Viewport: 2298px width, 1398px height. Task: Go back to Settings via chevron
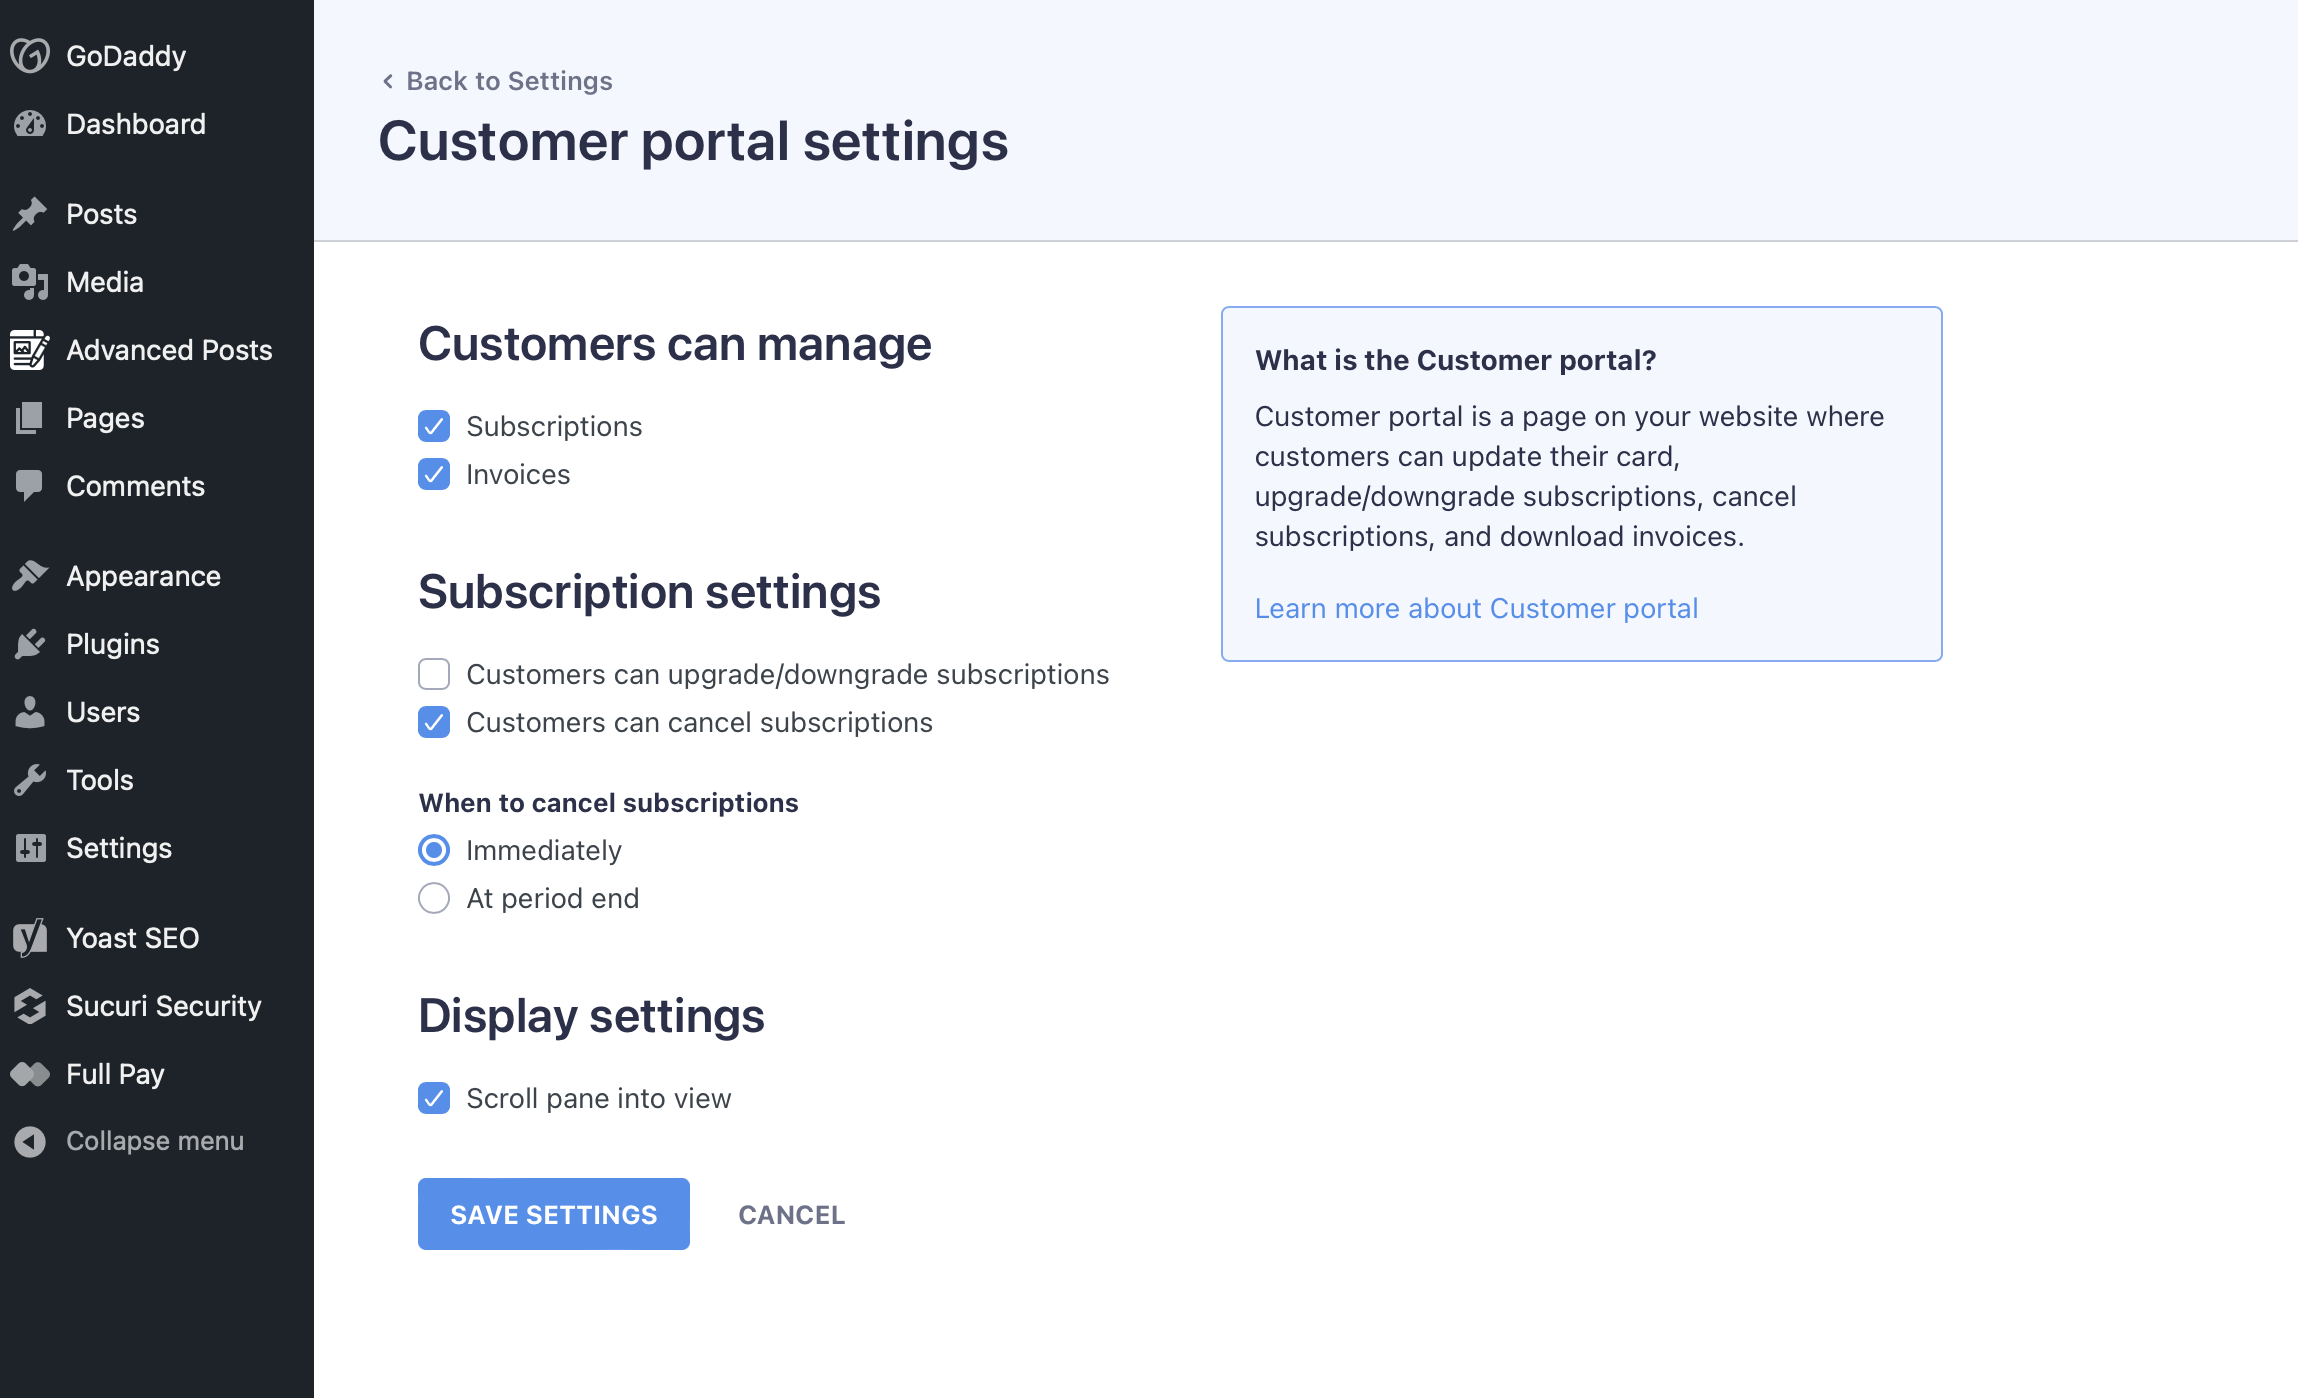(x=388, y=81)
